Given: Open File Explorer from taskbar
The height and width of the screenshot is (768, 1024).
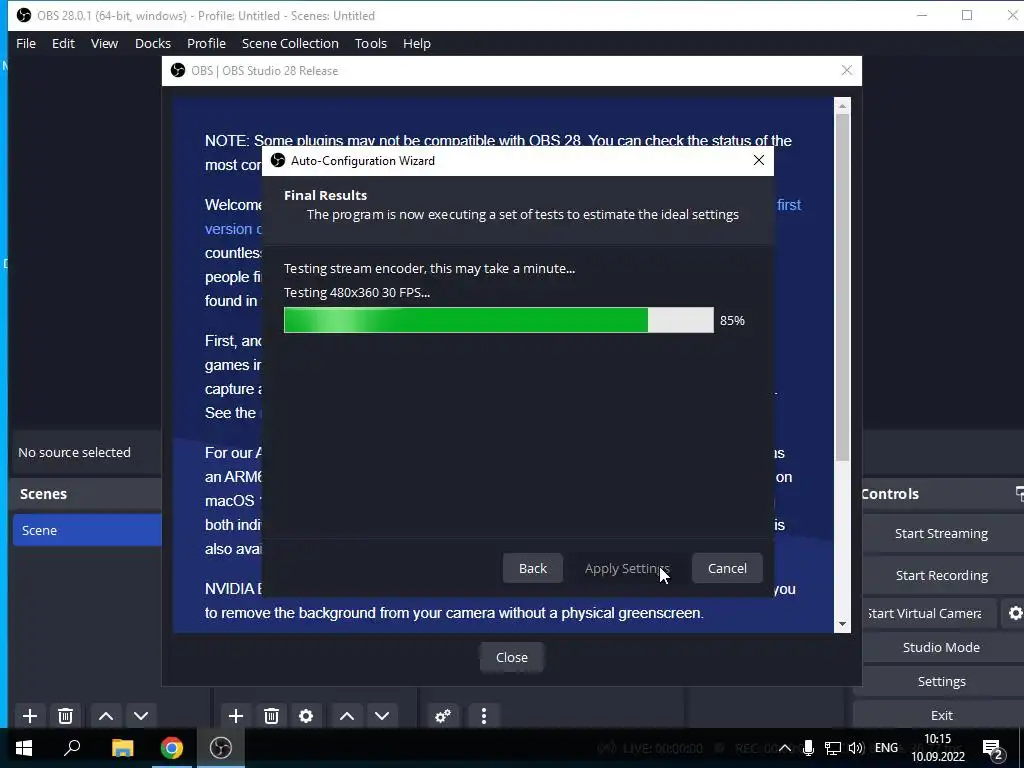Looking at the screenshot, I should (122, 748).
